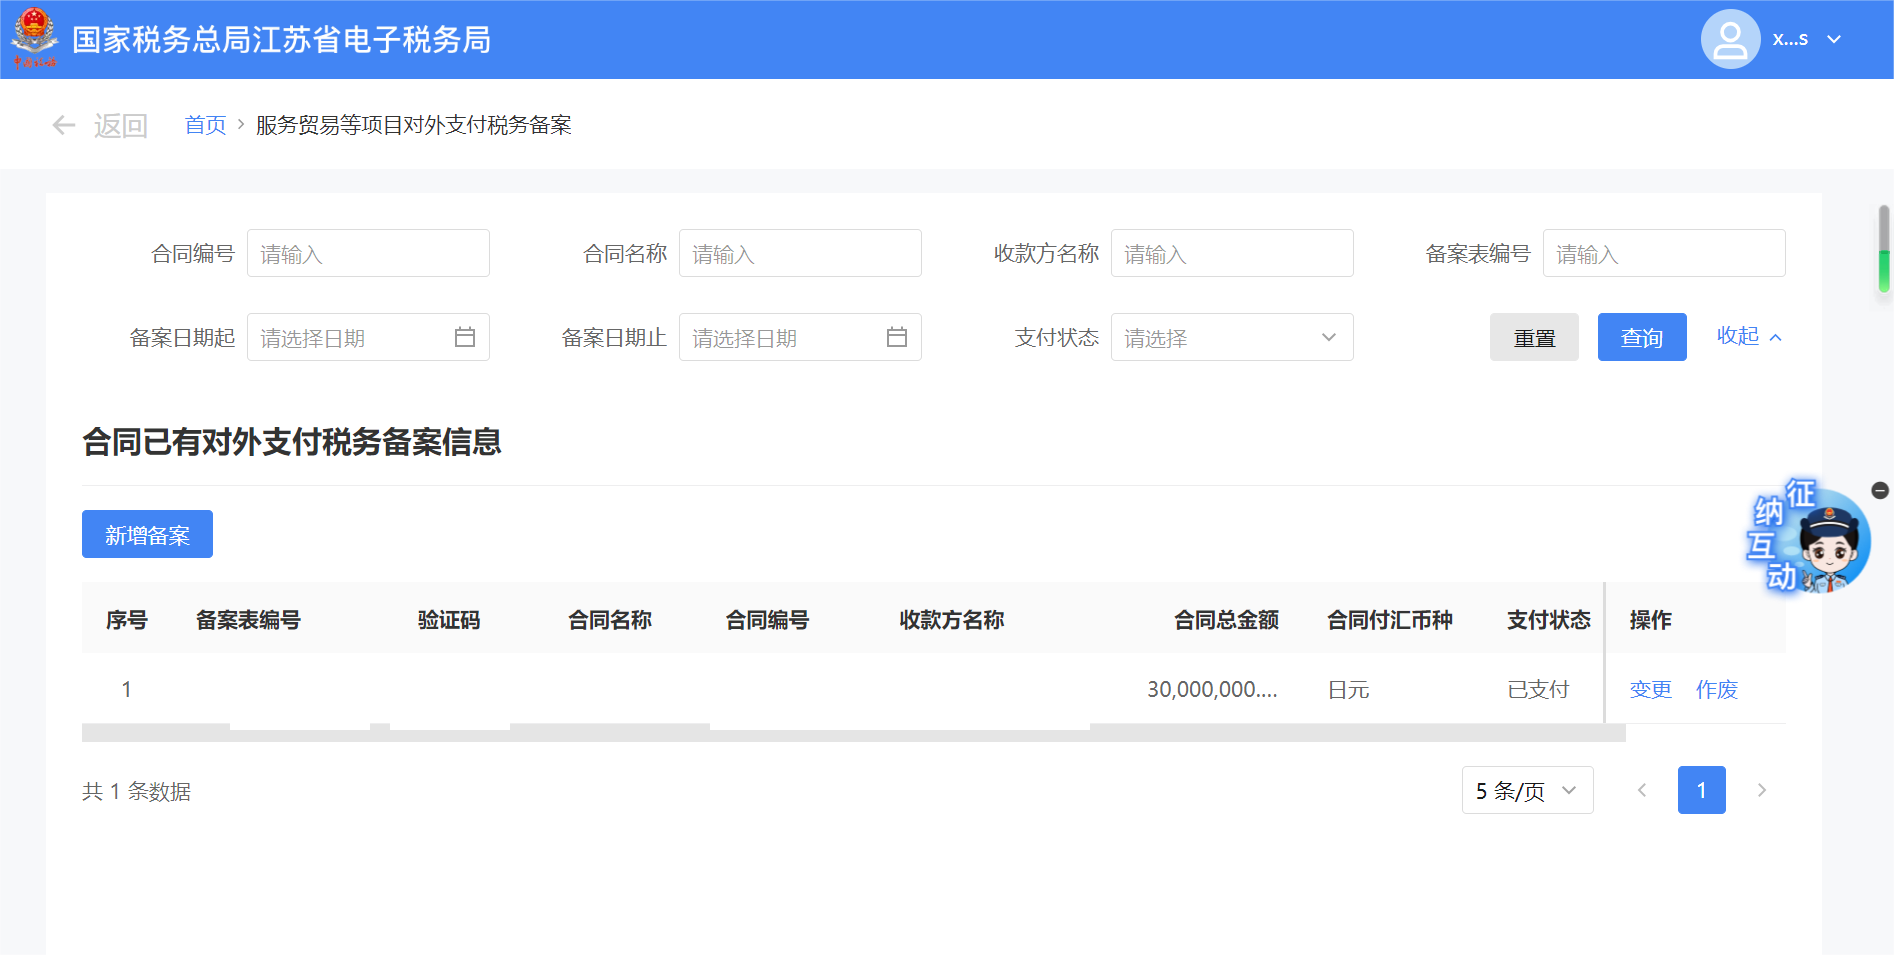
Task: Go to next page arrow
Action: click(x=1762, y=790)
